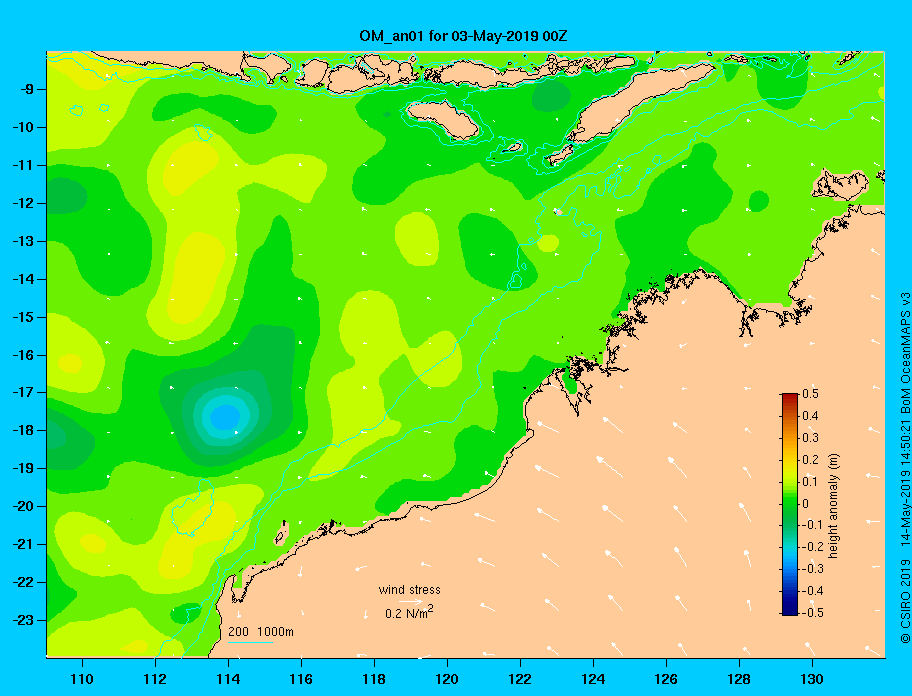Click latitude label -20 on the y-axis
Viewport: 912px width, 696px height.
click(23, 506)
